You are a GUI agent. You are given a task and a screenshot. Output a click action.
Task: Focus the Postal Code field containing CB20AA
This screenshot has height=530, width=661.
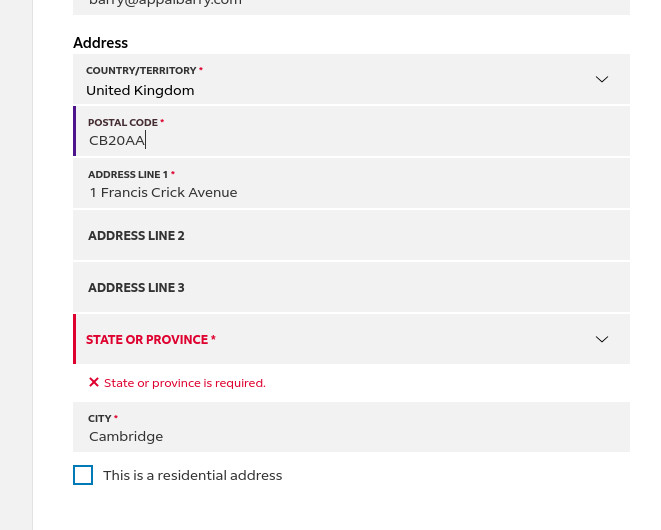(x=350, y=140)
